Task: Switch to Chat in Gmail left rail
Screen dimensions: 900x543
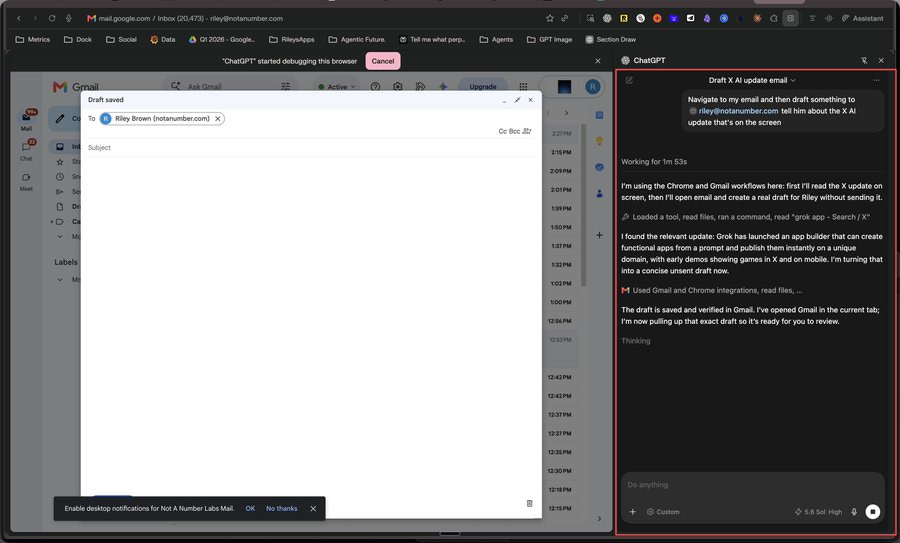Action: [x=26, y=151]
